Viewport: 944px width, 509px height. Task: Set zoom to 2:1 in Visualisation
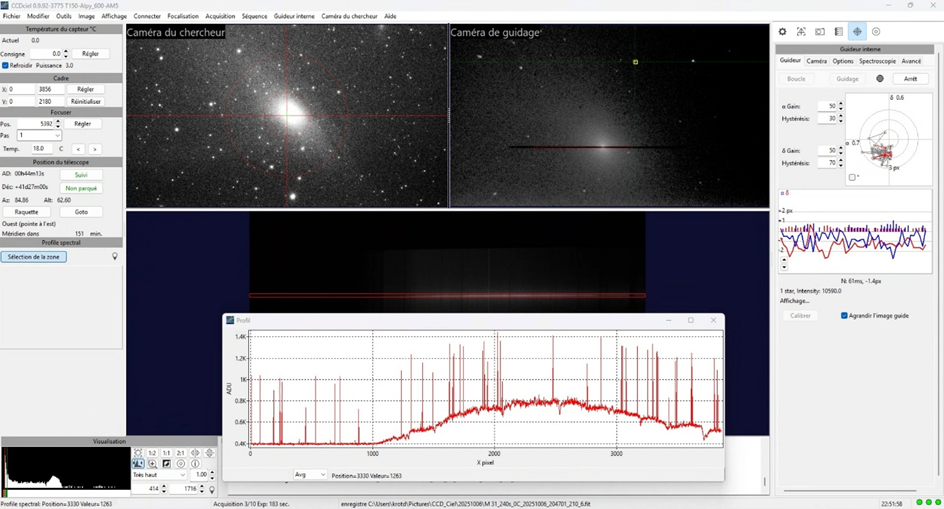[181, 453]
